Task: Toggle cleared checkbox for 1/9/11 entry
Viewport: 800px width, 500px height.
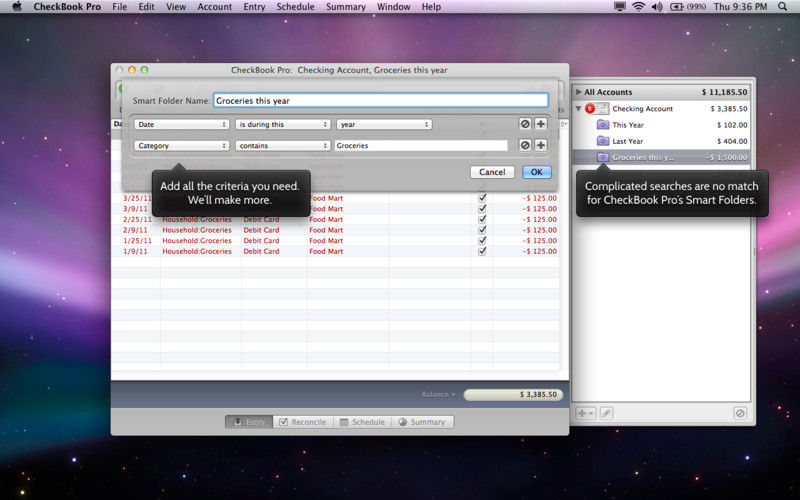Action: point(482,251)
